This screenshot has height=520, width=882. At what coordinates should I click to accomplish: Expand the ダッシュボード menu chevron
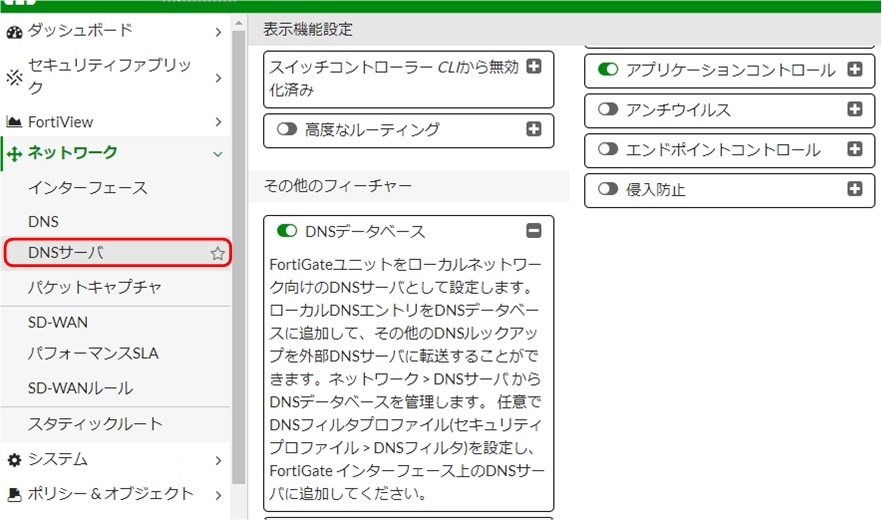click(x=218, y=33)
